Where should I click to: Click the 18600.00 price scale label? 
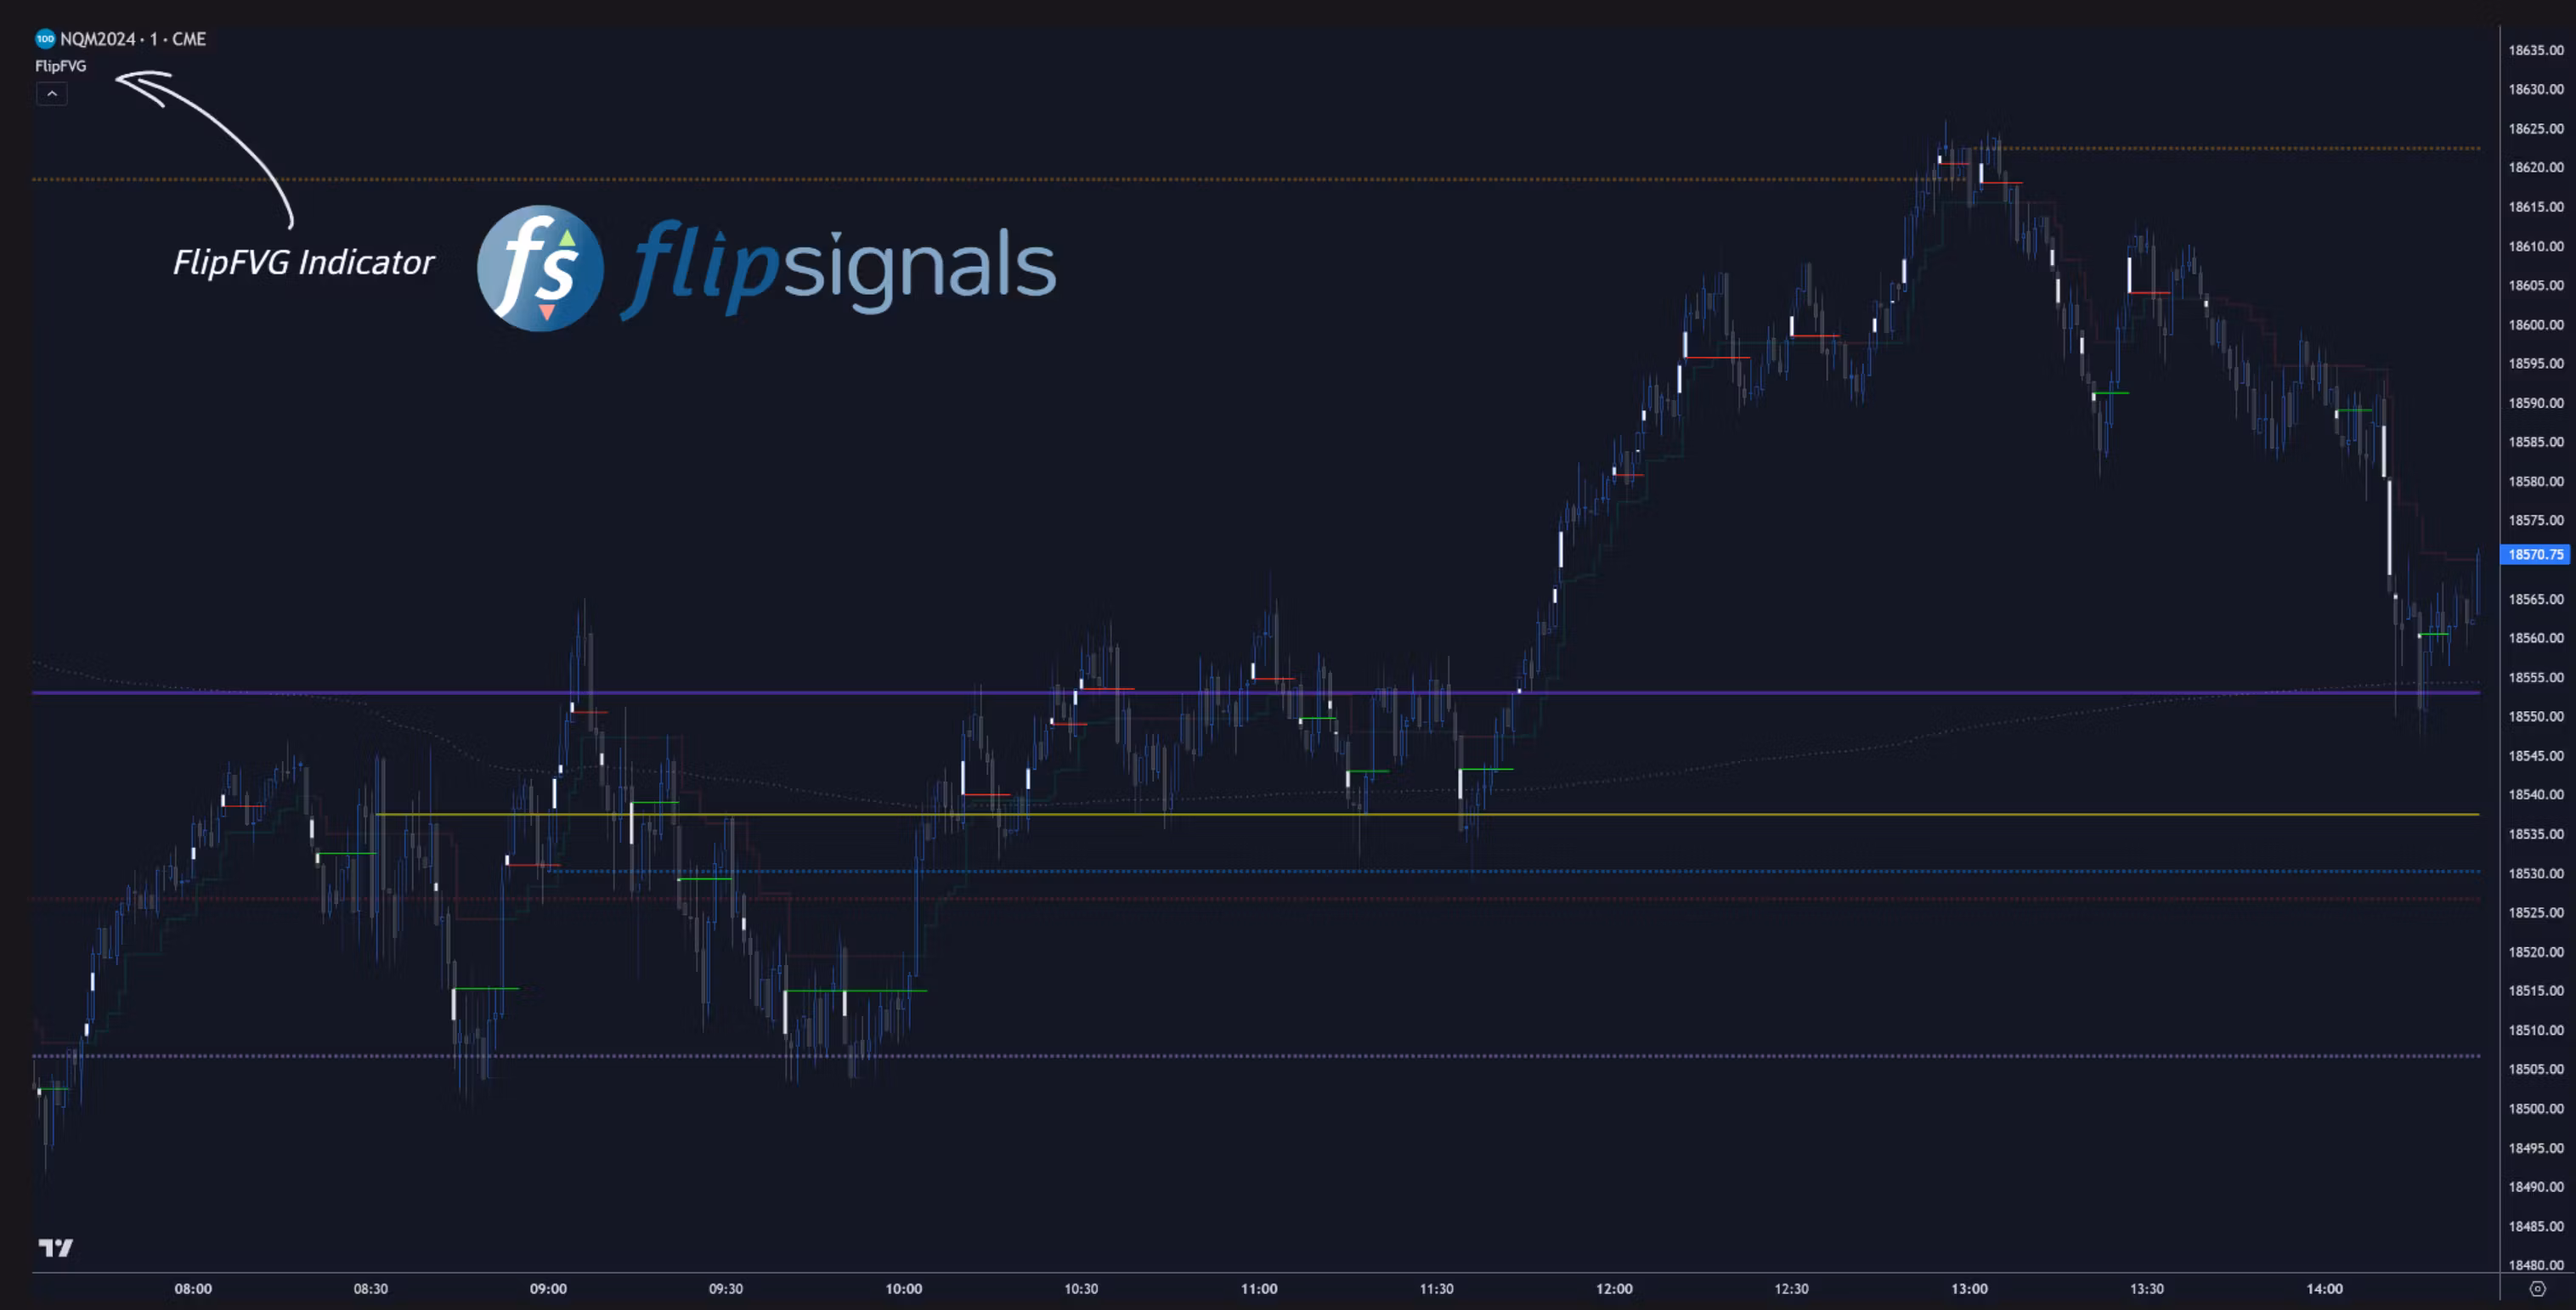(x=2535, y=325)
